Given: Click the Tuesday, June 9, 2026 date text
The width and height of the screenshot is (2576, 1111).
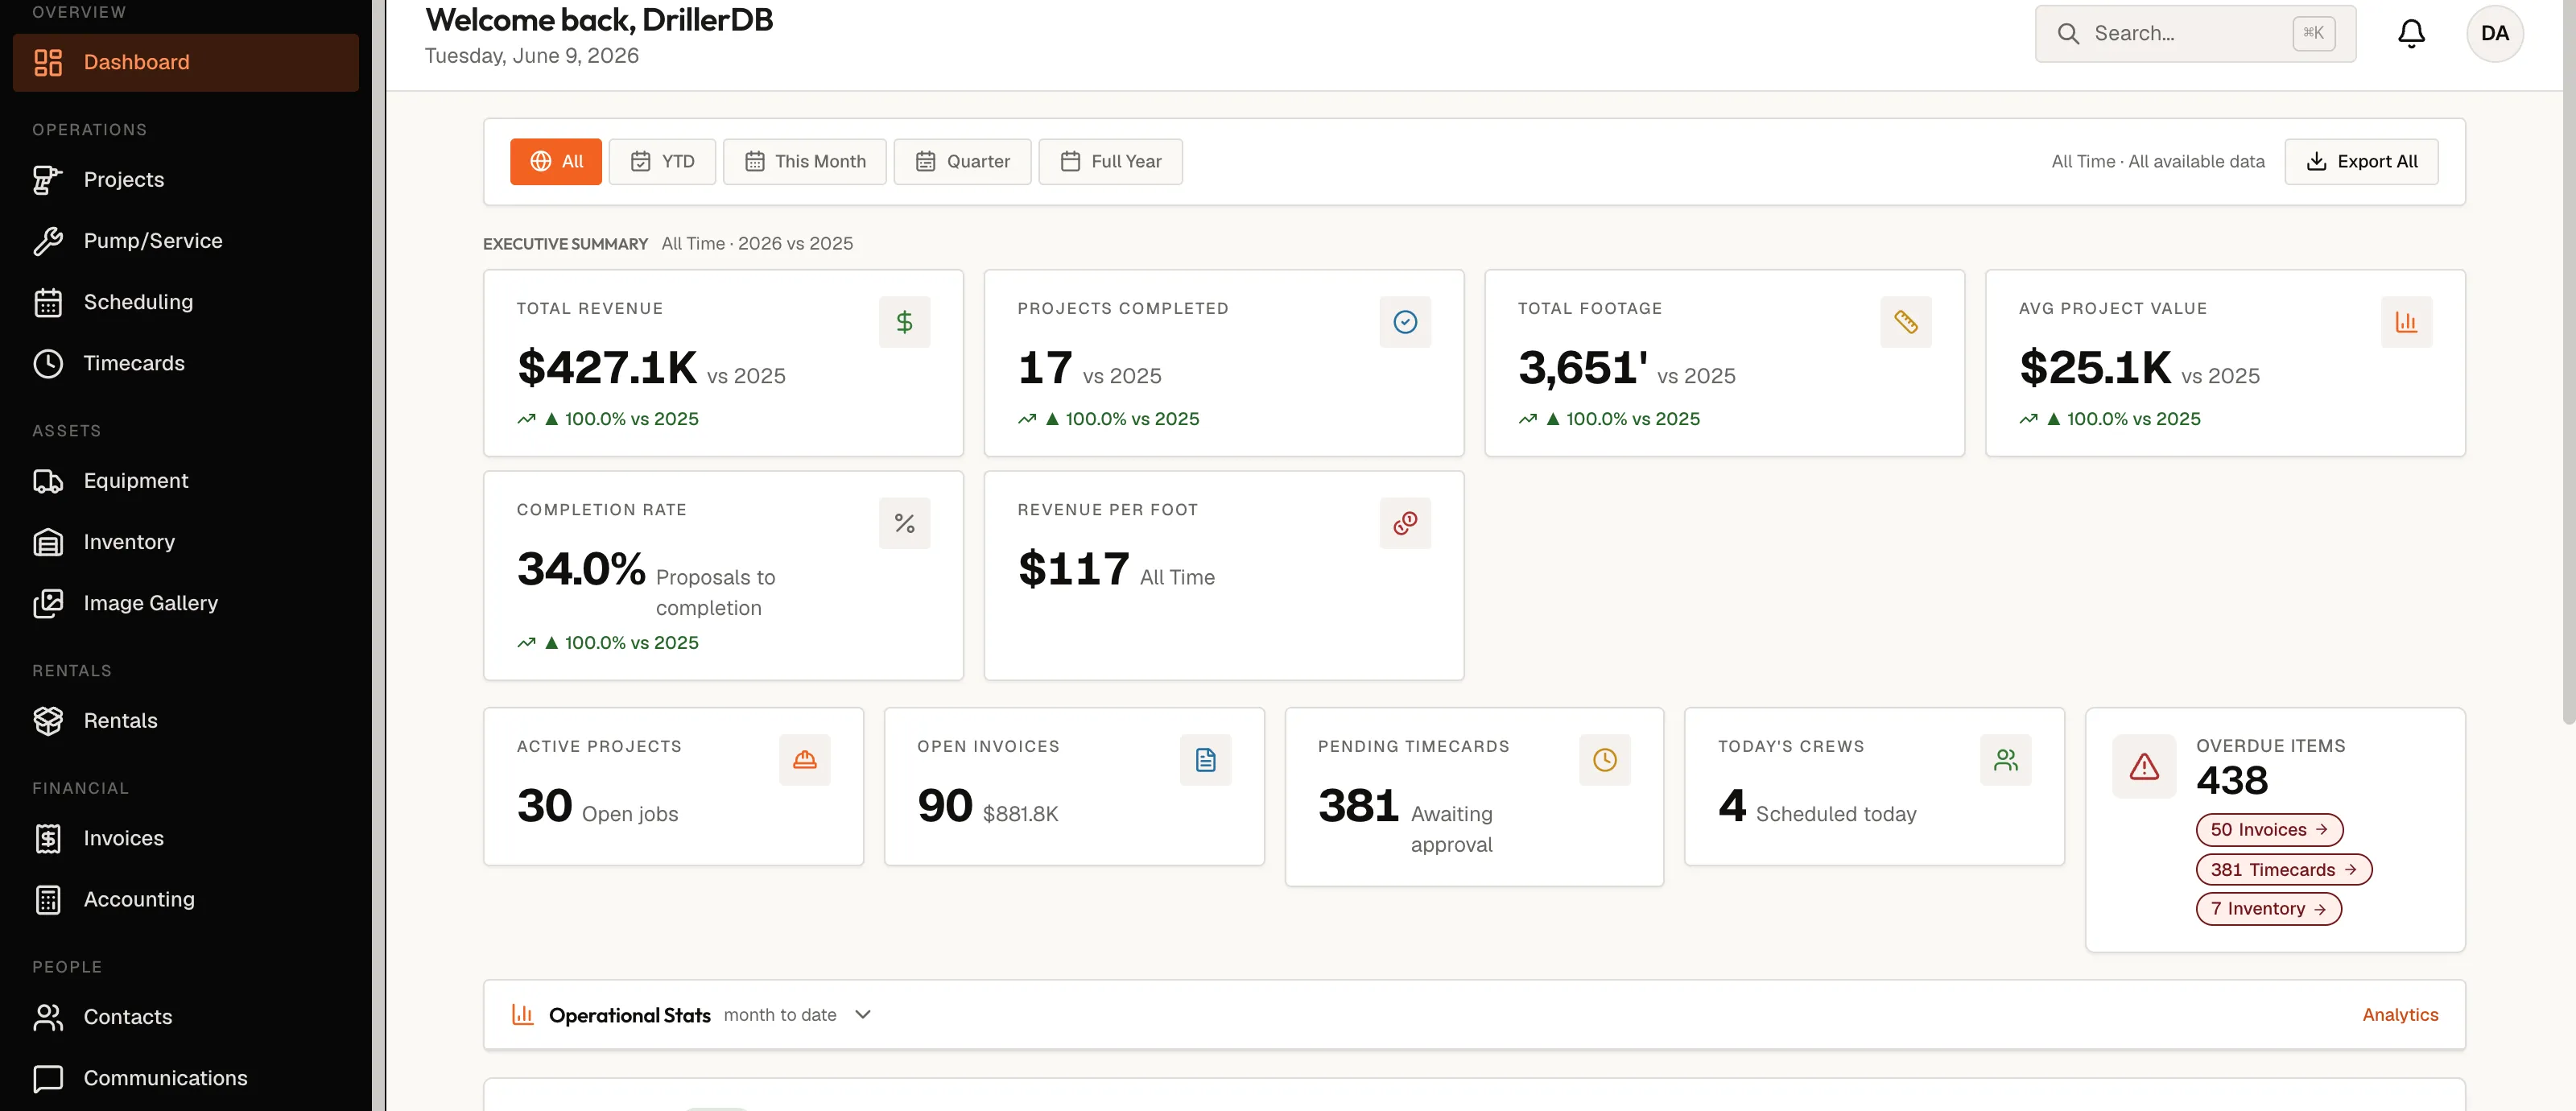Looking at the screenshot, I should click(x=532, y=56).
